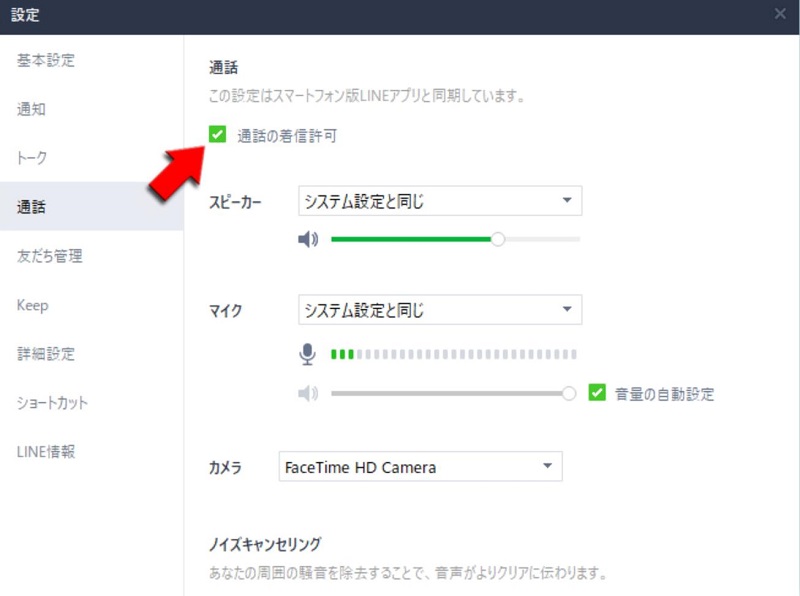Click the microphone icon next to level meter
The height and width of the screenshot is (596, 800).
307,354
